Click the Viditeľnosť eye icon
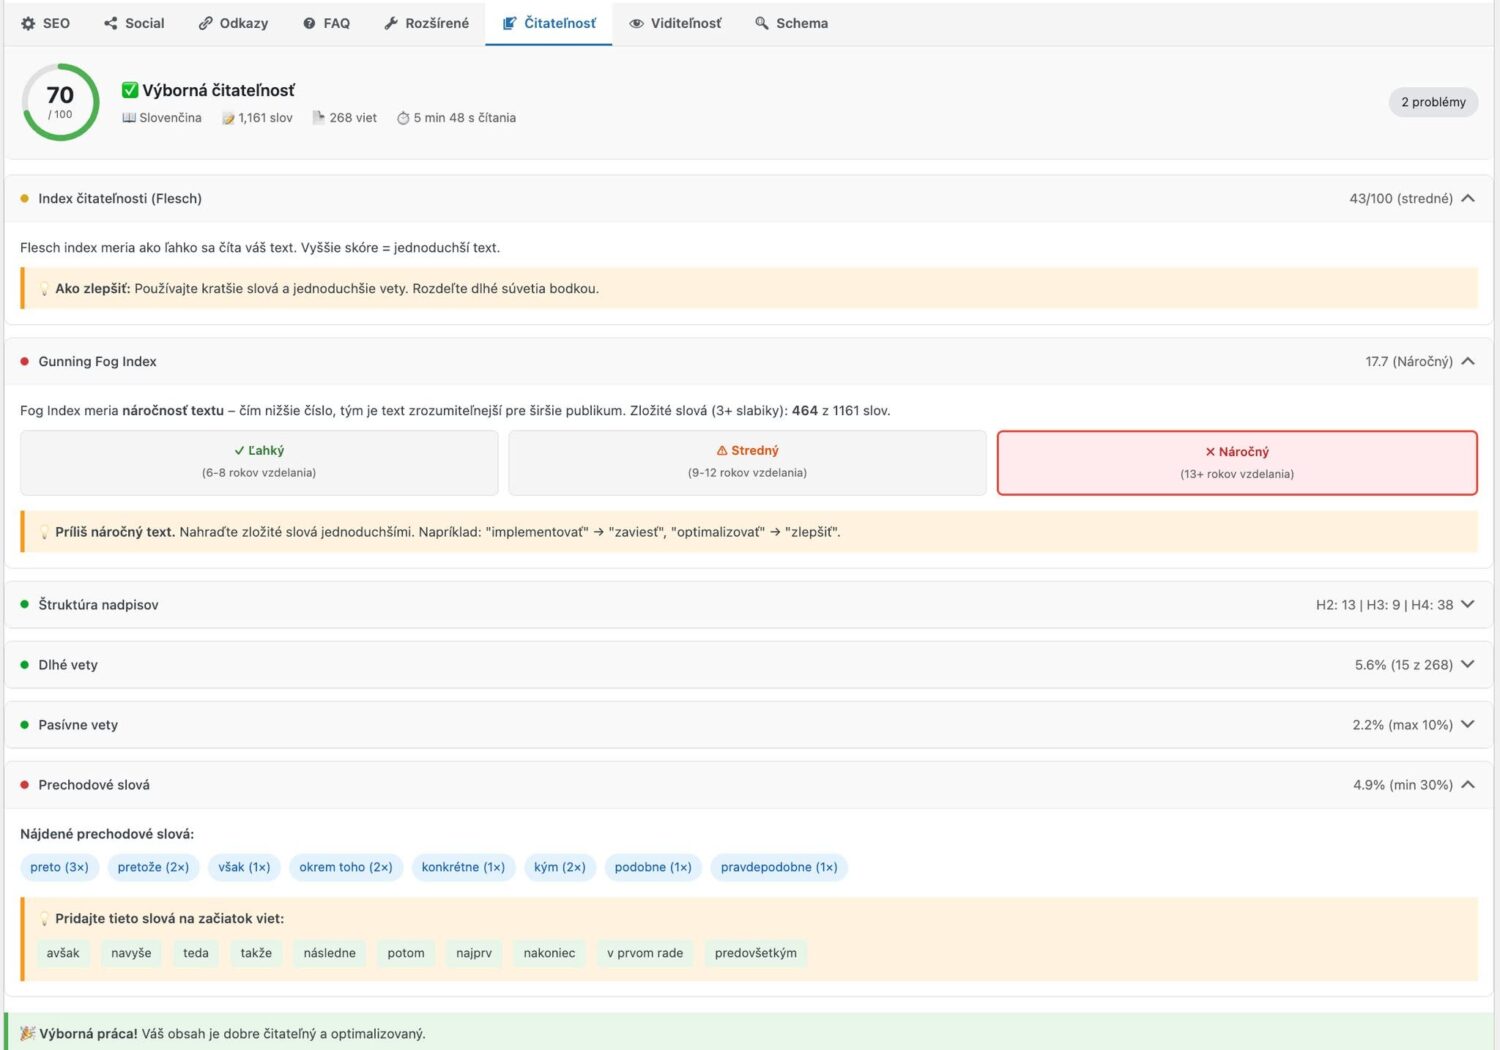 point(636,23)
